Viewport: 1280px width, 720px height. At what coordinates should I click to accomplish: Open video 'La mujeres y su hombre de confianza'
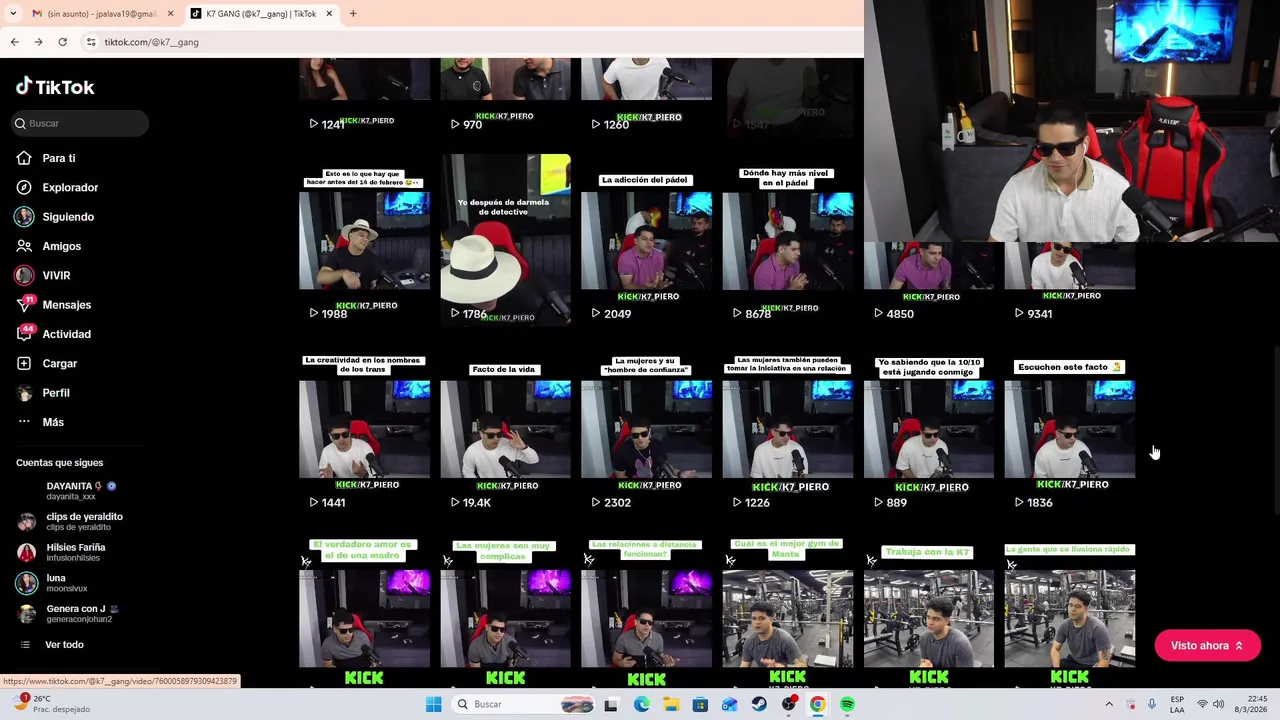646,429
